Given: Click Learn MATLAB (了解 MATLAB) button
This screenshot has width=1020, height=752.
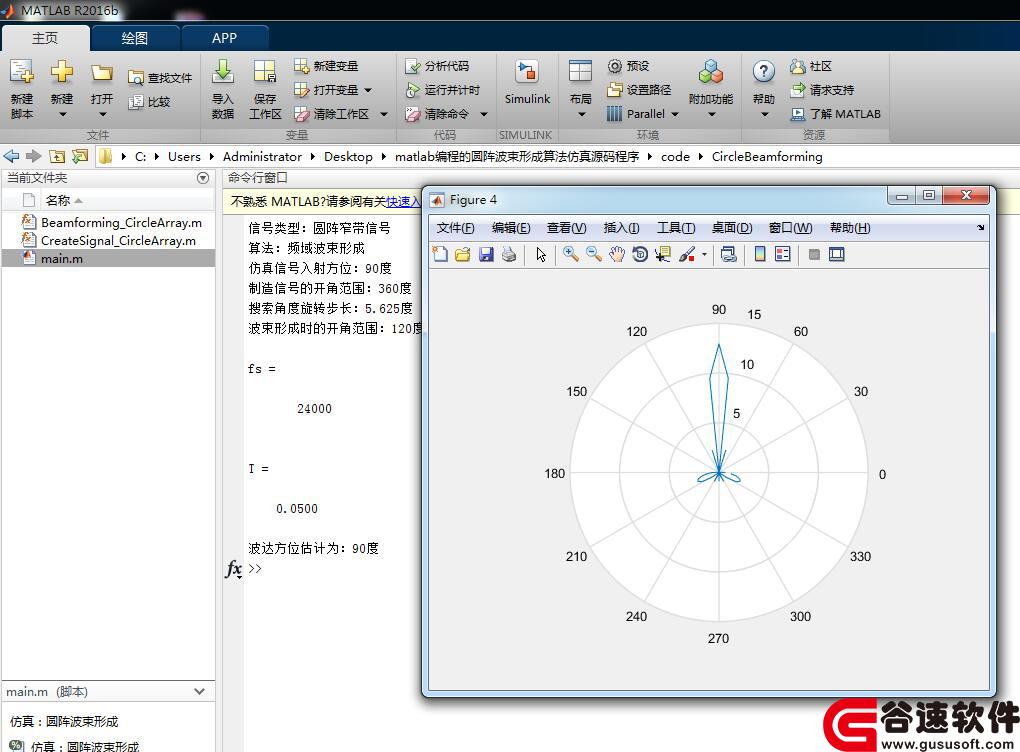Looking at the screenshot, I should point(835,114).
